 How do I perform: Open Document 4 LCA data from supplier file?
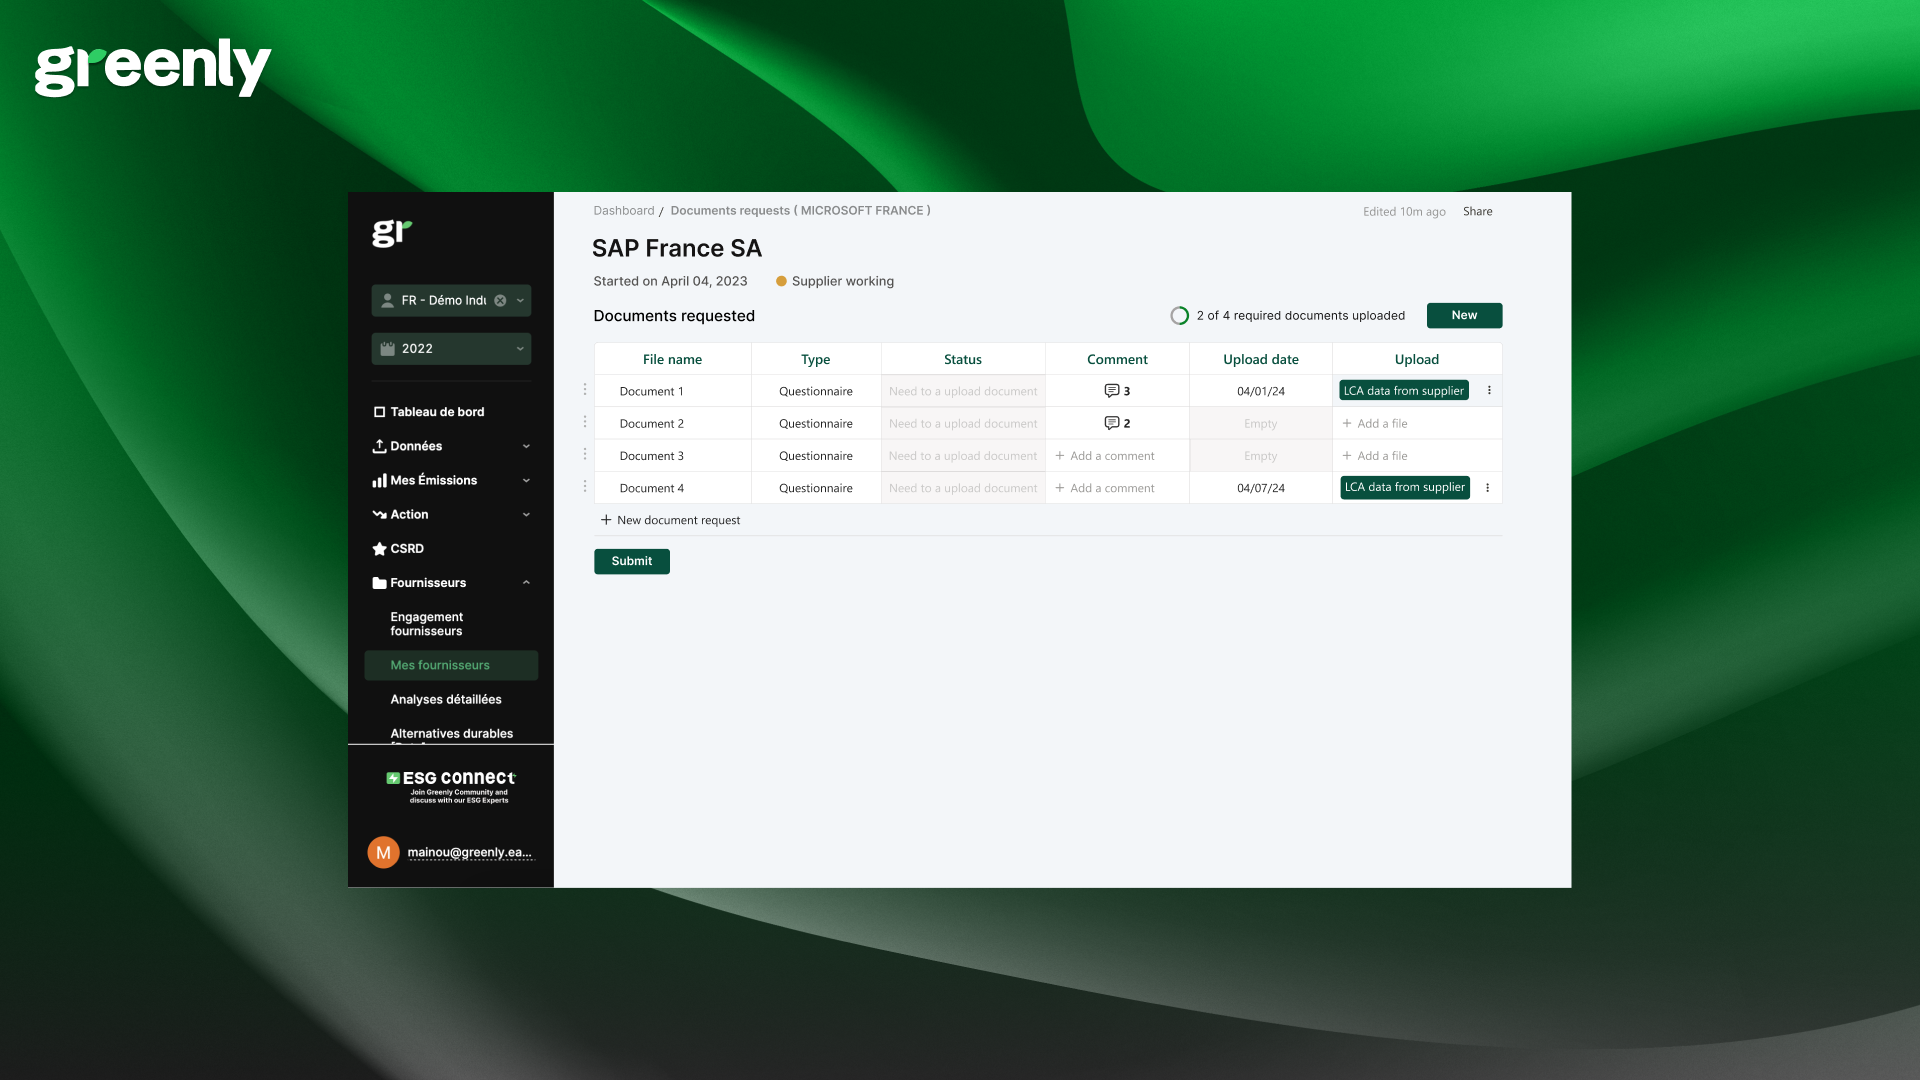coord(1405,488)
